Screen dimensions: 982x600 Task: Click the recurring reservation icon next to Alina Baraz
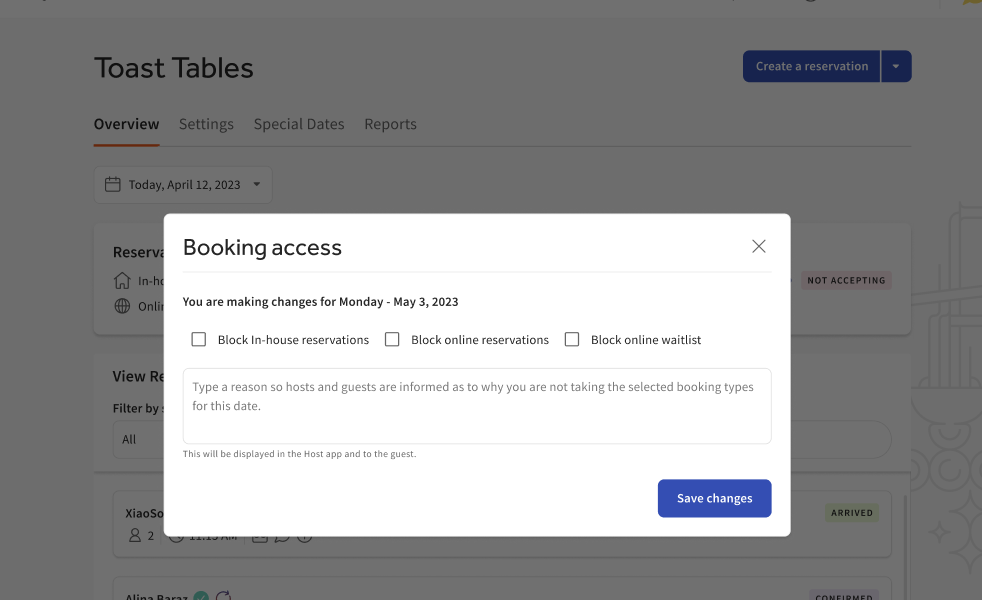[x=224, y=595]
